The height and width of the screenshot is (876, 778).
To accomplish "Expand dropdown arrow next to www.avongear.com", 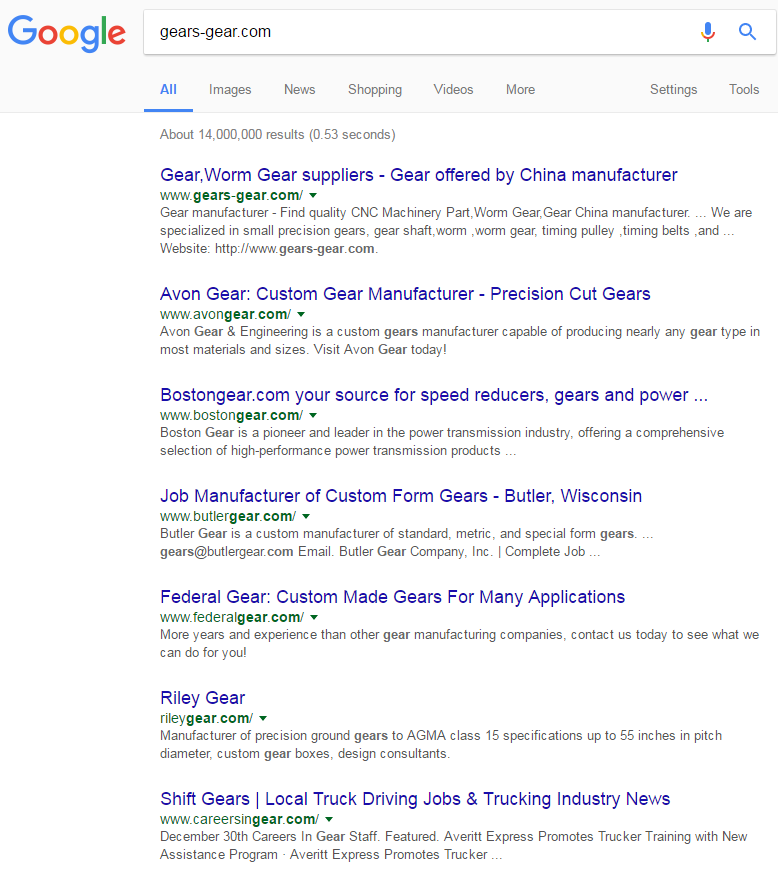I will click(301, 315).
